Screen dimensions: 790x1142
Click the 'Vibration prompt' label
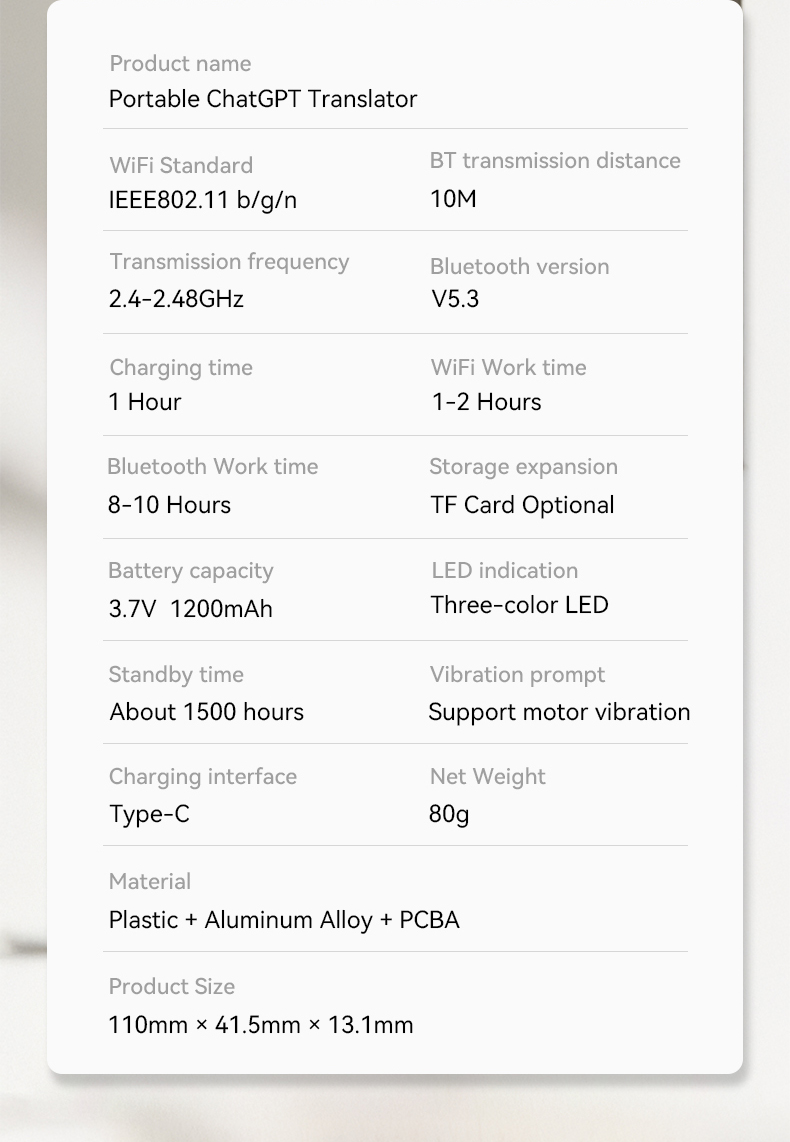(517, 675)
